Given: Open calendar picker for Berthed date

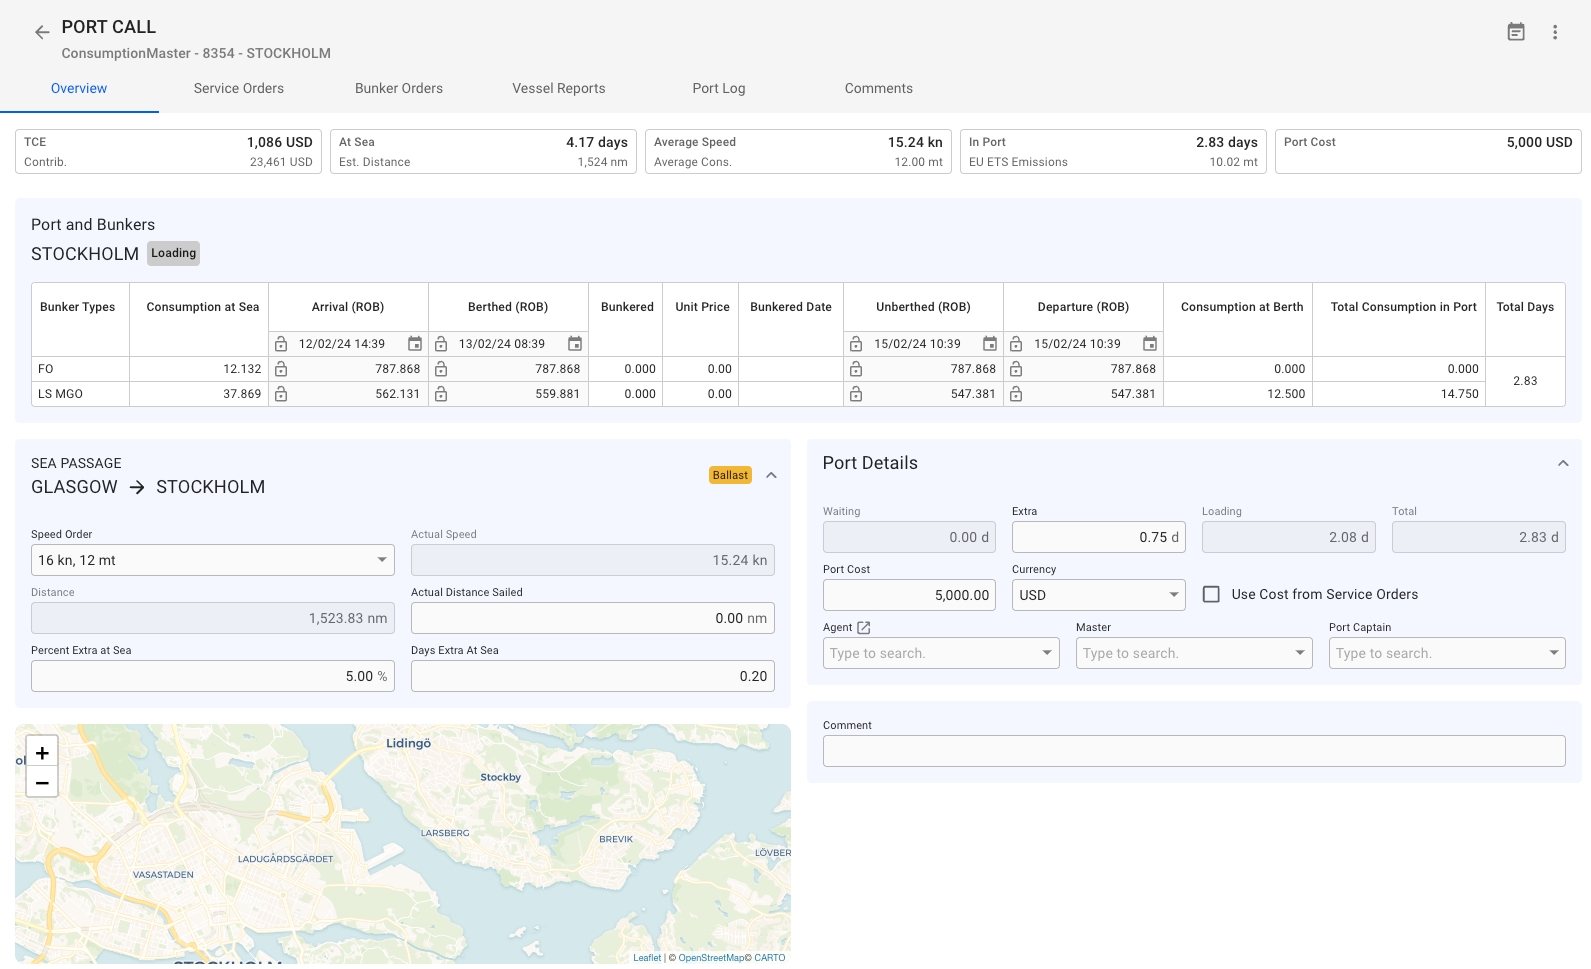Looking at the screenshot, I should click(575, 344).
